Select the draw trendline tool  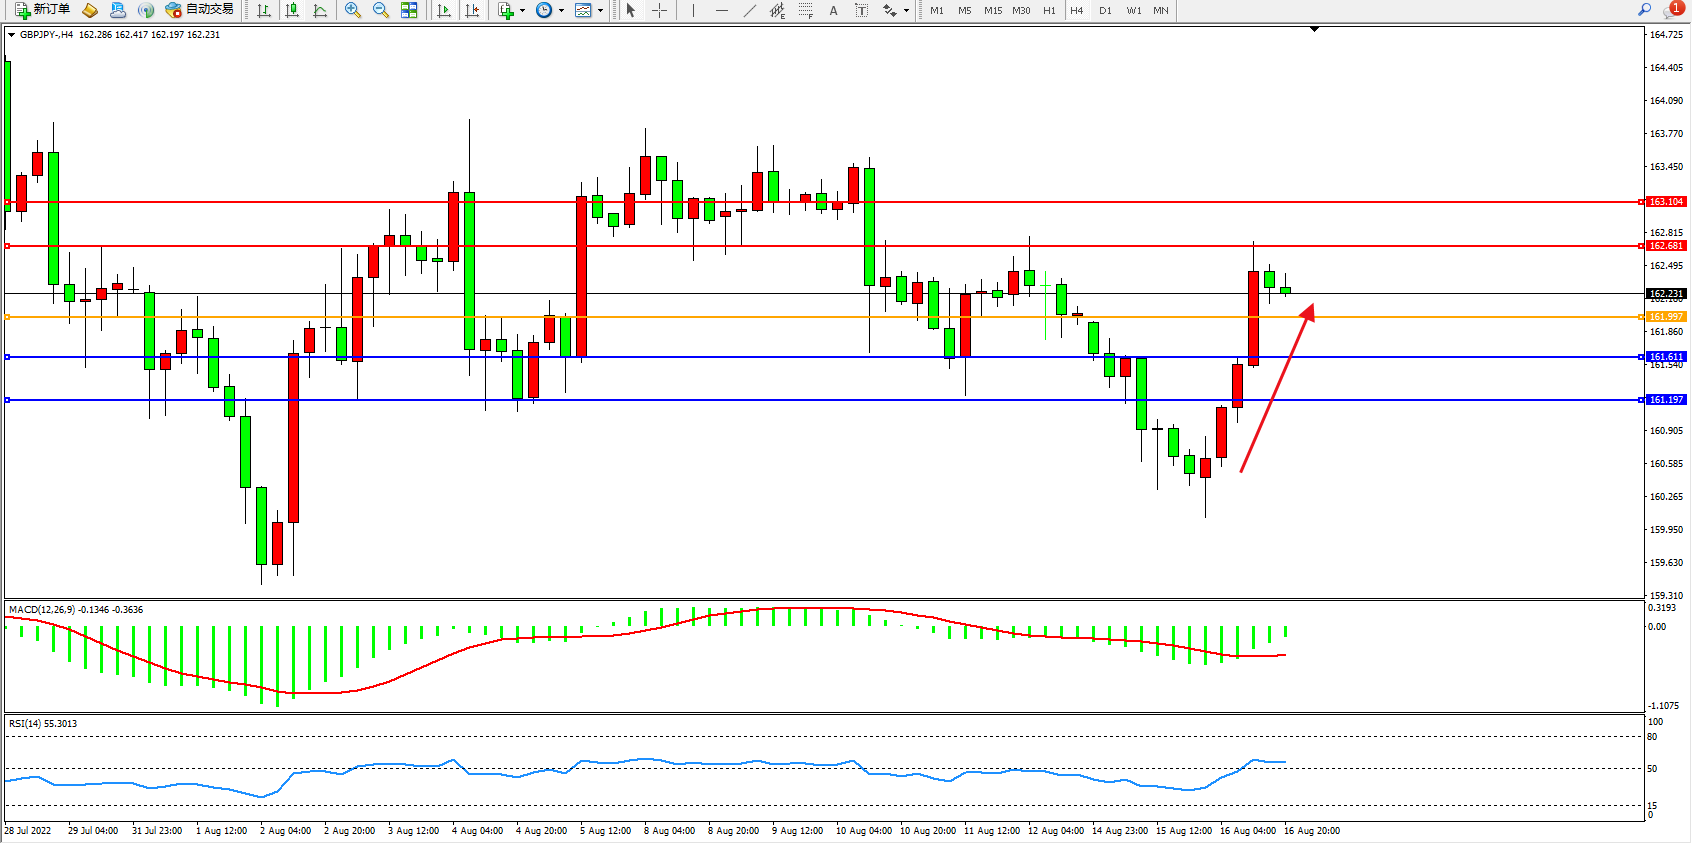point(750,10)
